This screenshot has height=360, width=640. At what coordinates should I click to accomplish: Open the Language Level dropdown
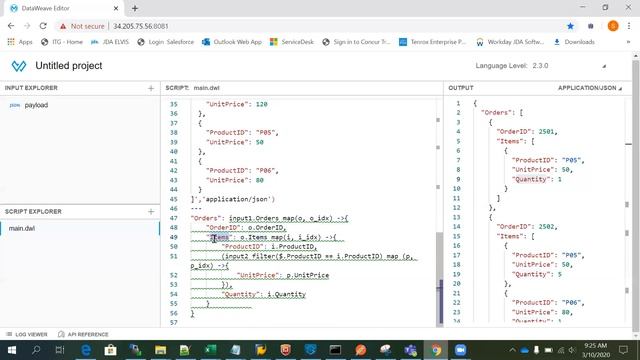tap(604, 66)
